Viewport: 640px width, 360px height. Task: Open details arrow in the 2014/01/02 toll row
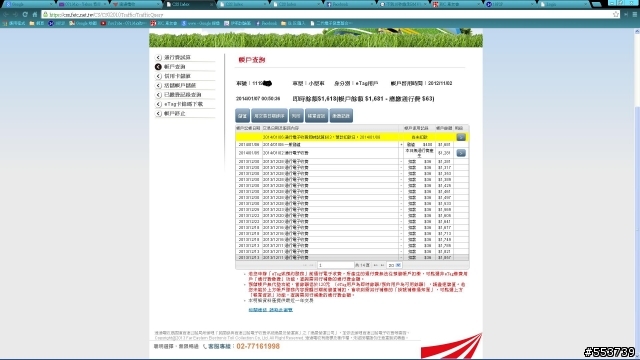click(x=461, y=153)
